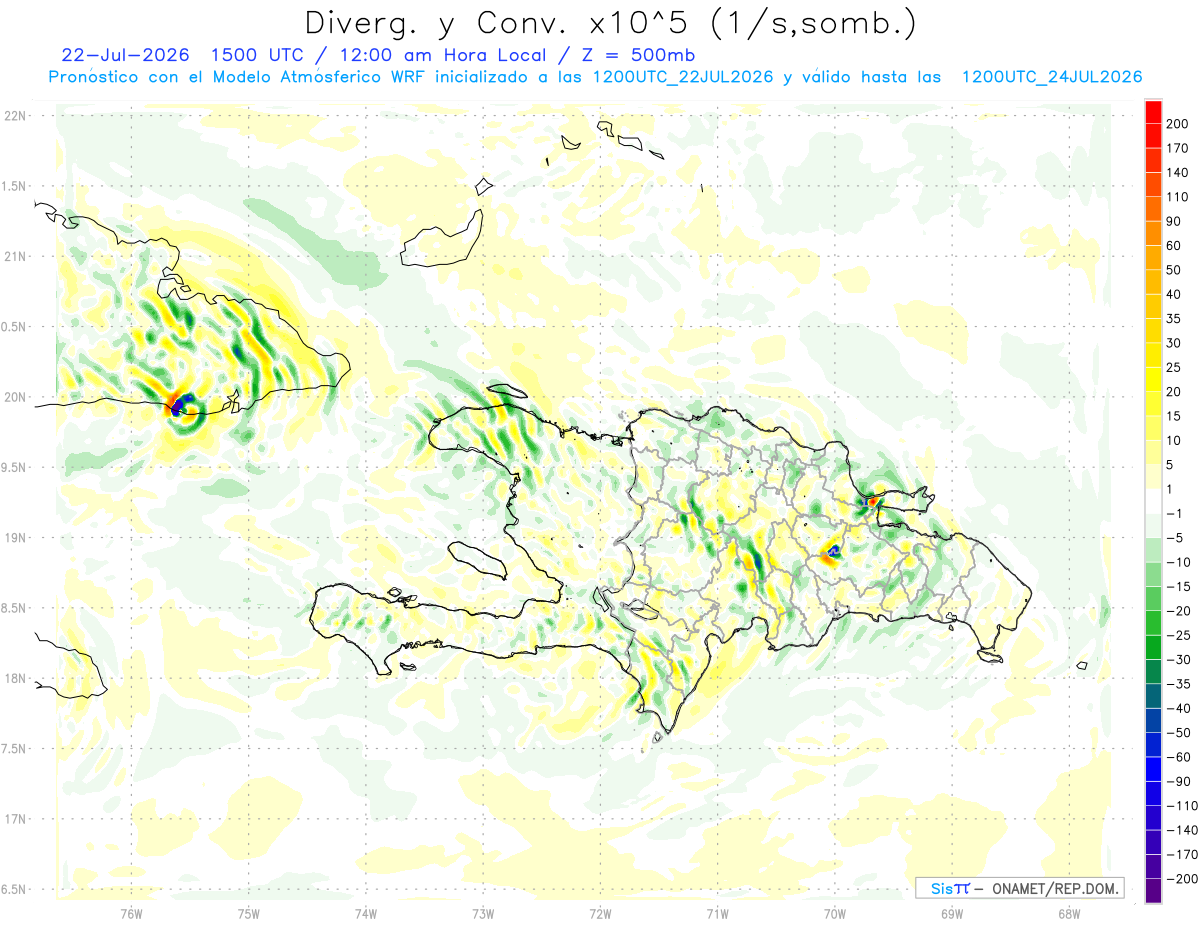This screenshot has height=927, width=1200.
Task: Click the '75W' longitude label
Action: 248,913
